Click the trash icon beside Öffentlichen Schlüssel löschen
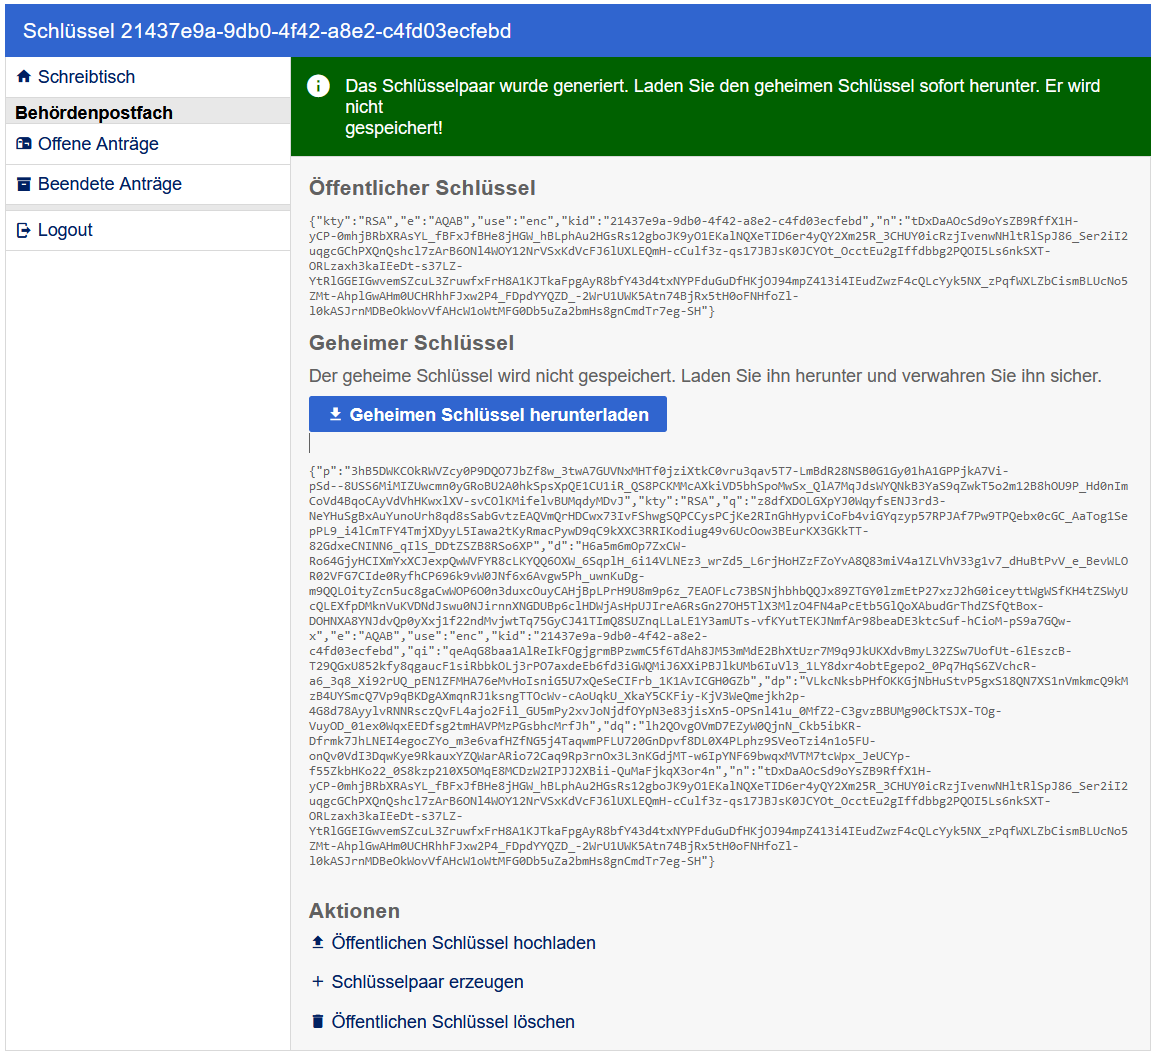The height and width of the screenshot is (1057, 1160). coord(318,1022)
